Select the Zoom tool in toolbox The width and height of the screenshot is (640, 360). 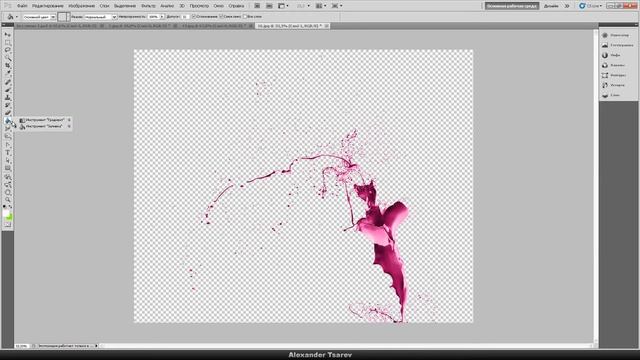[x=7, y=200]
